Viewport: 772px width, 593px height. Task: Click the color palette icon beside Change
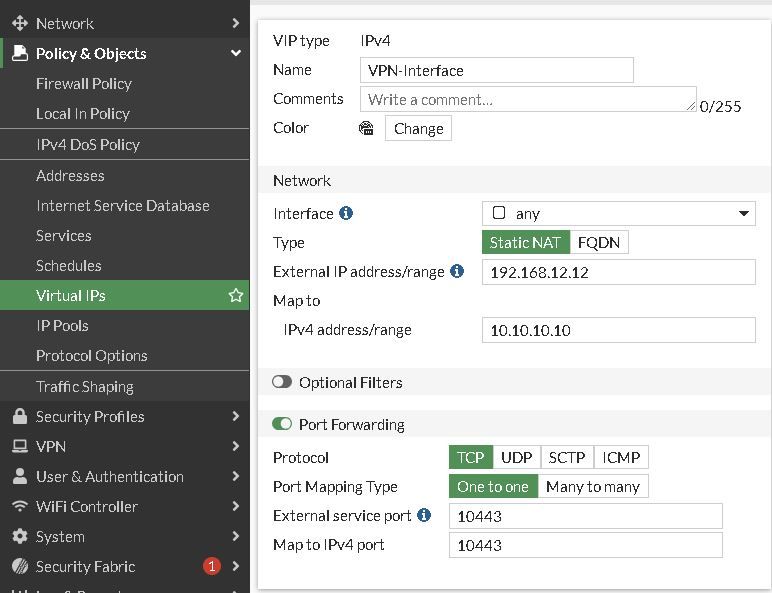367,129
